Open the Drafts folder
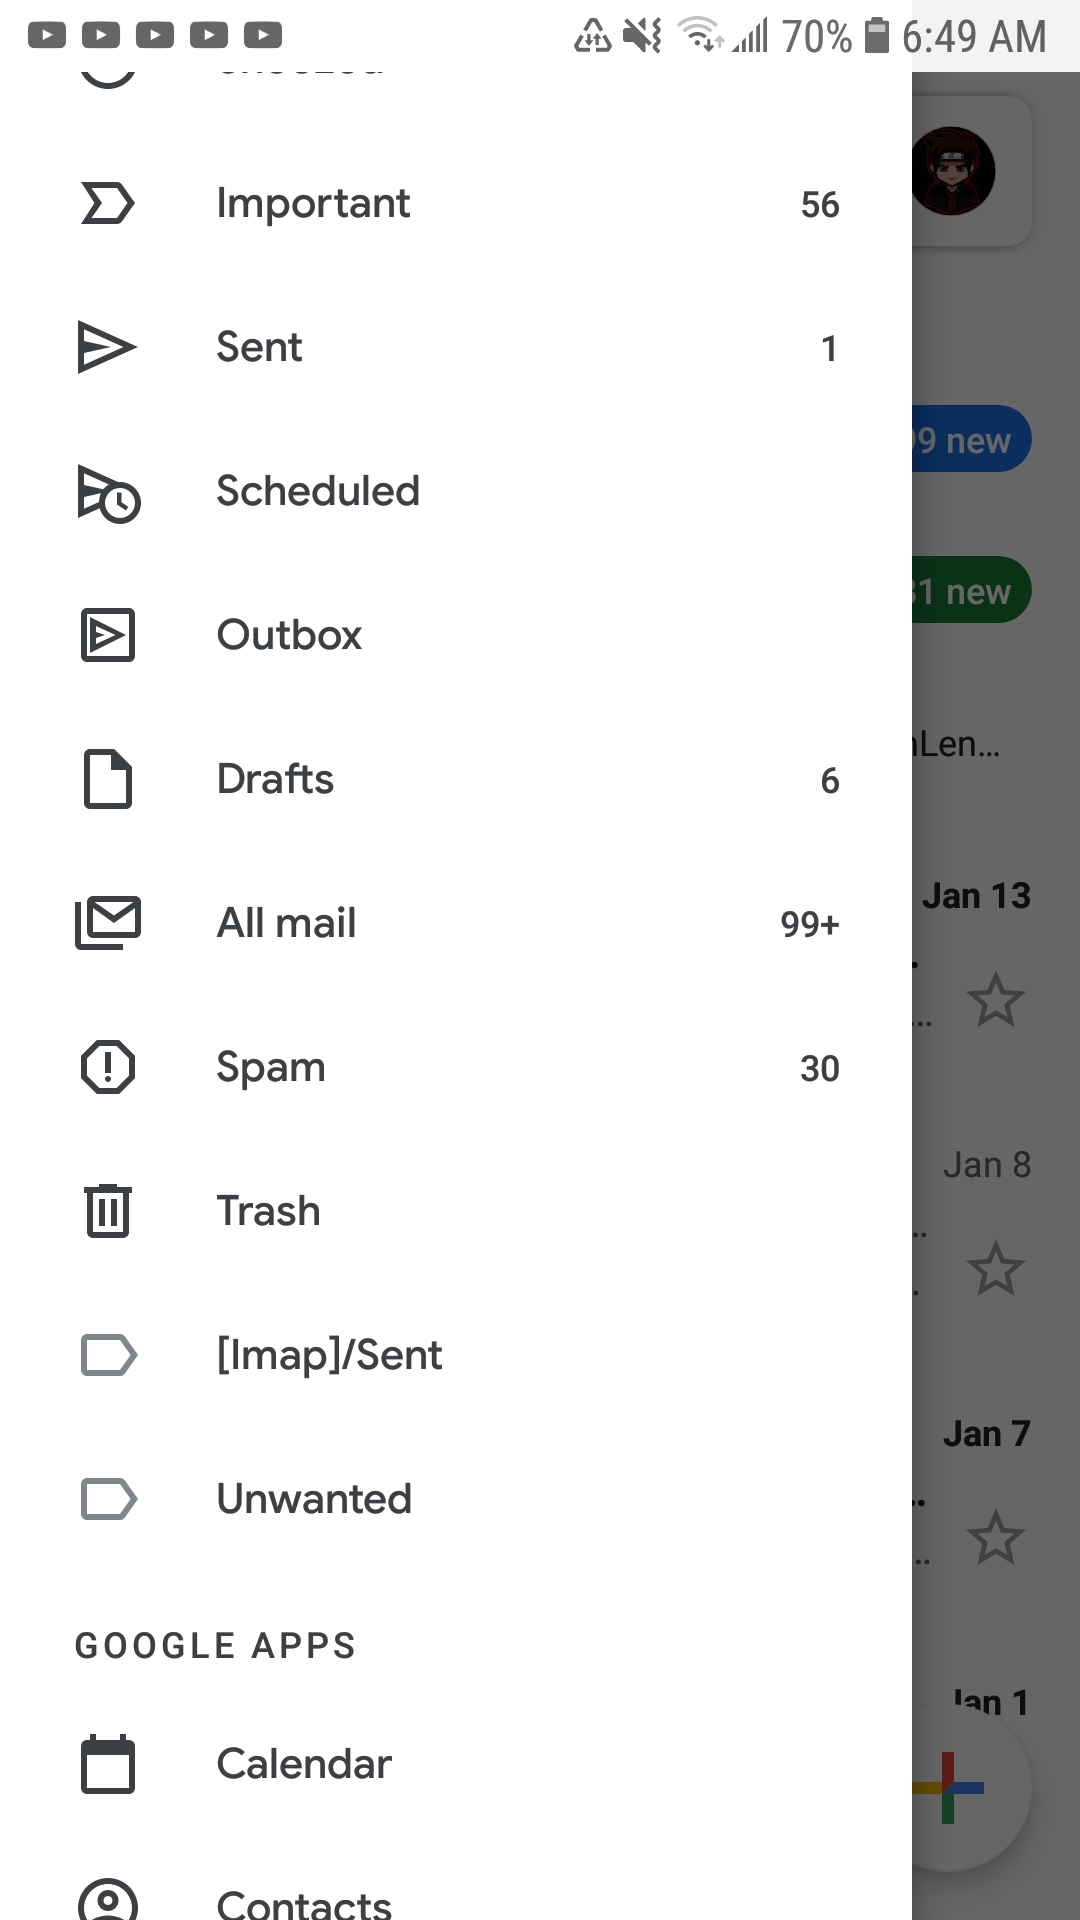 [x=456, y=780]
